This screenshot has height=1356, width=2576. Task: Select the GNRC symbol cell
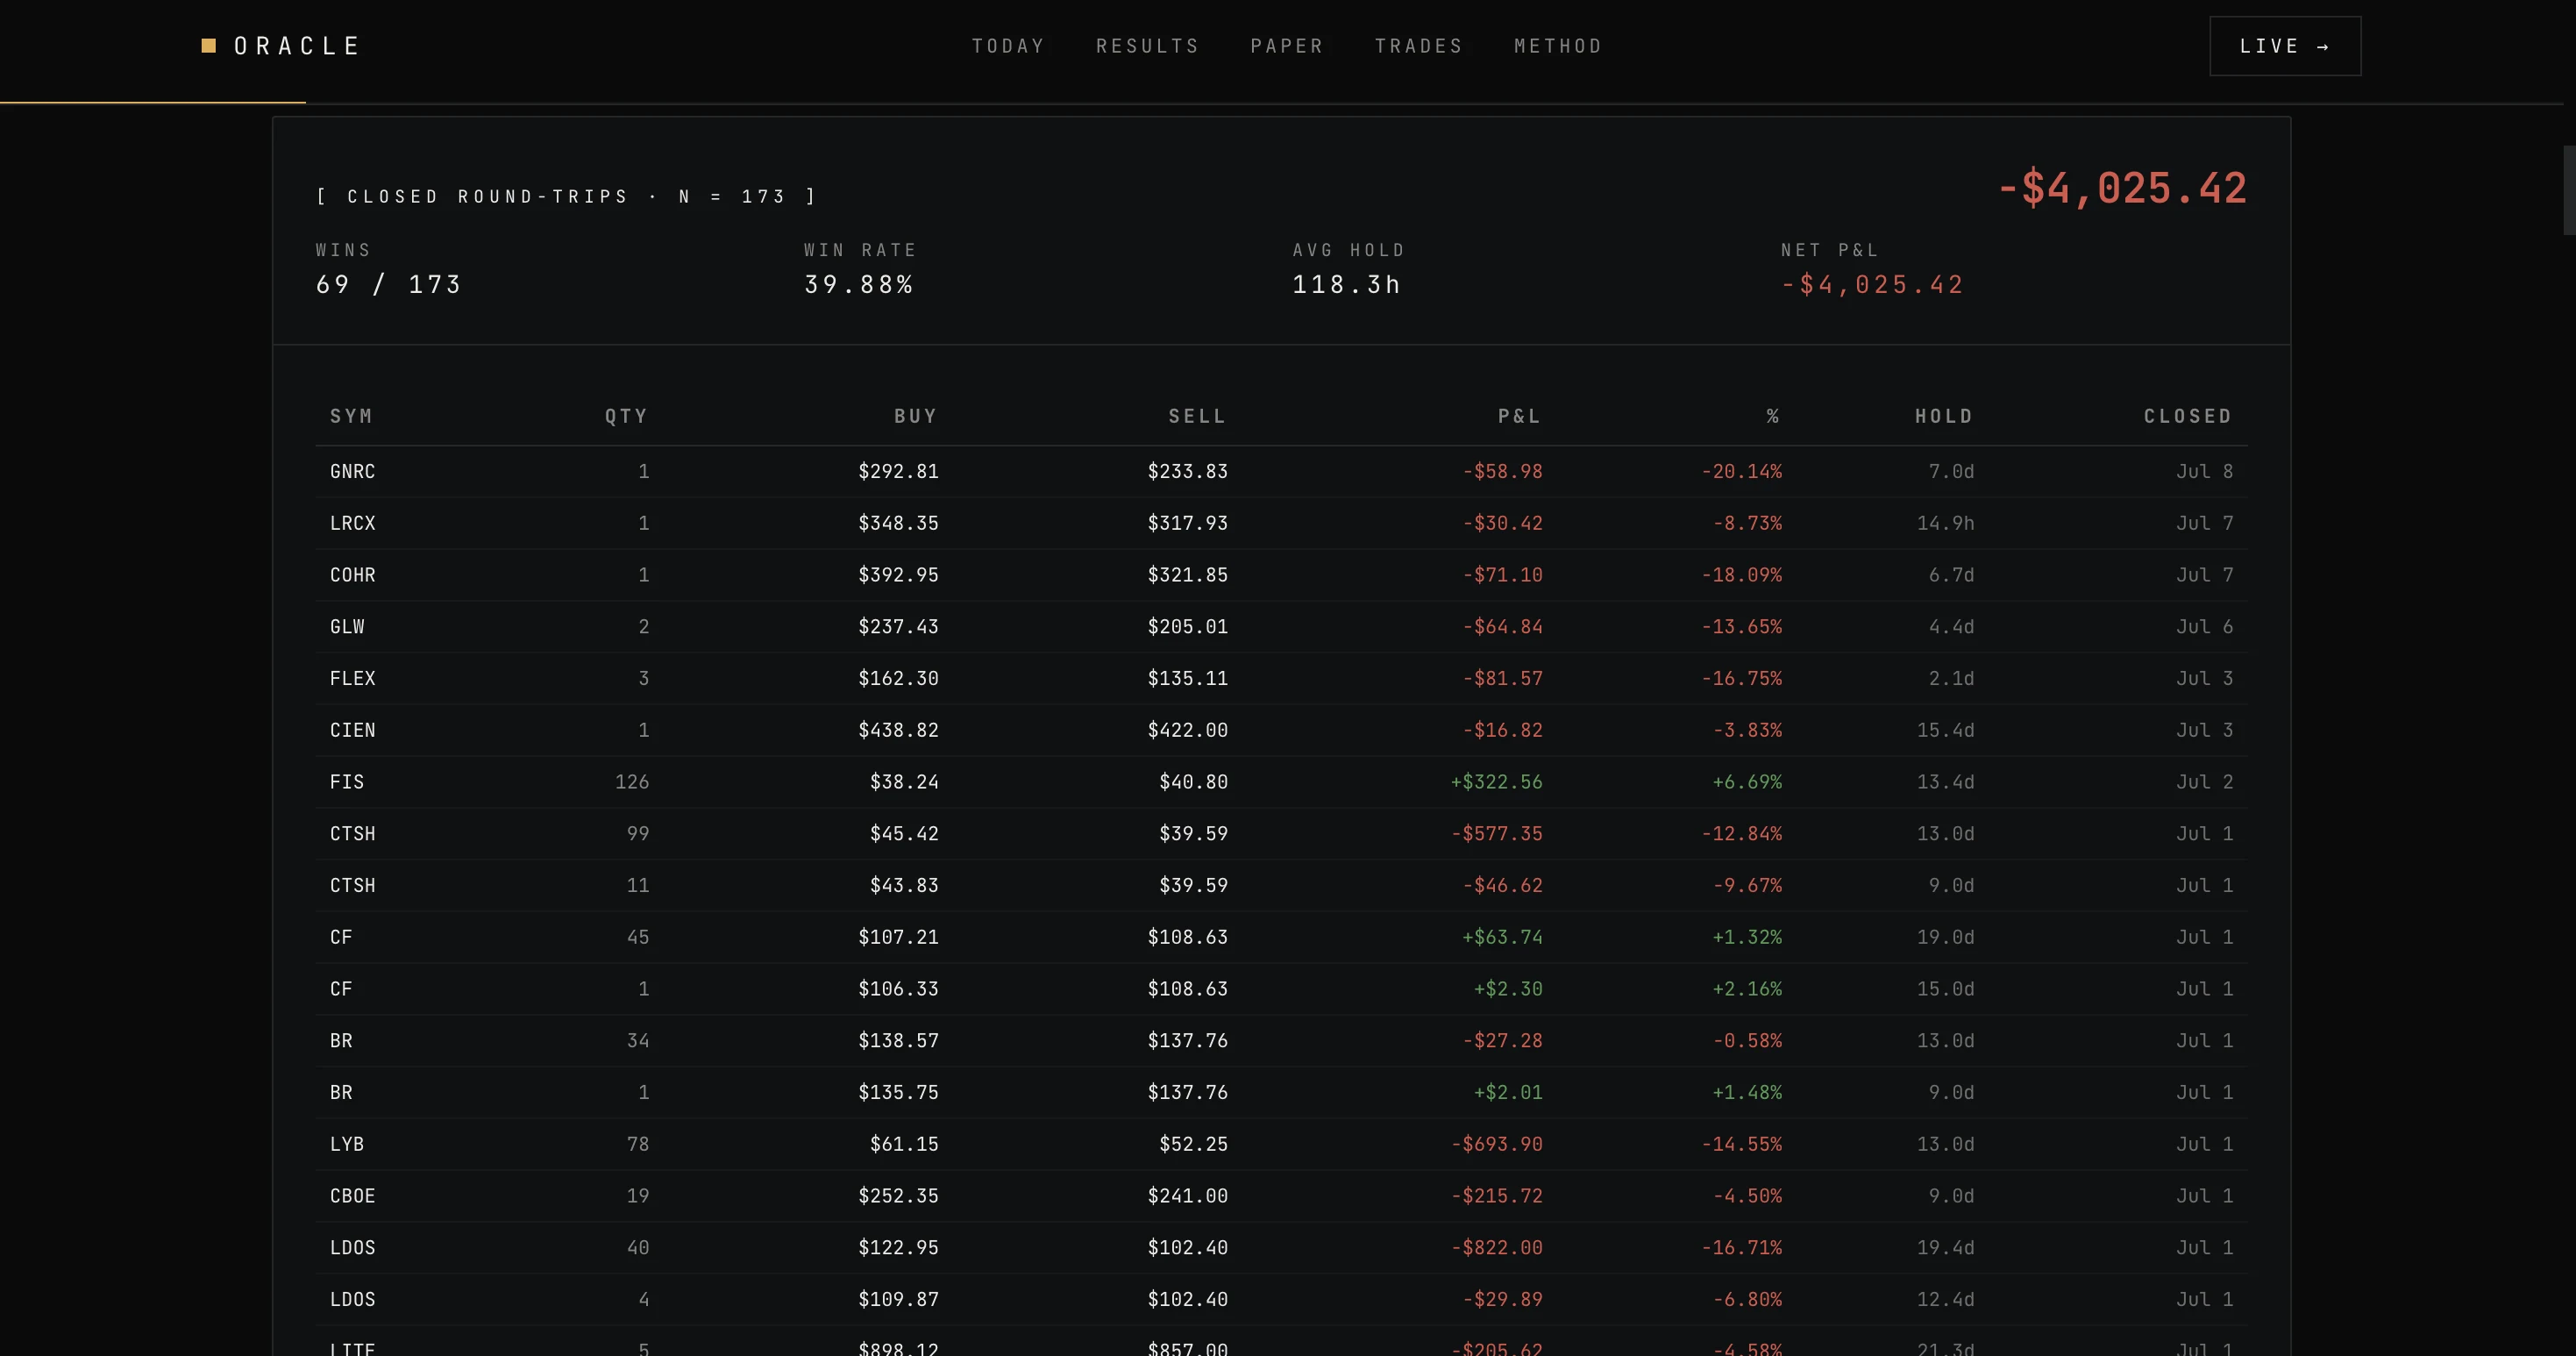tap(353, 471)
